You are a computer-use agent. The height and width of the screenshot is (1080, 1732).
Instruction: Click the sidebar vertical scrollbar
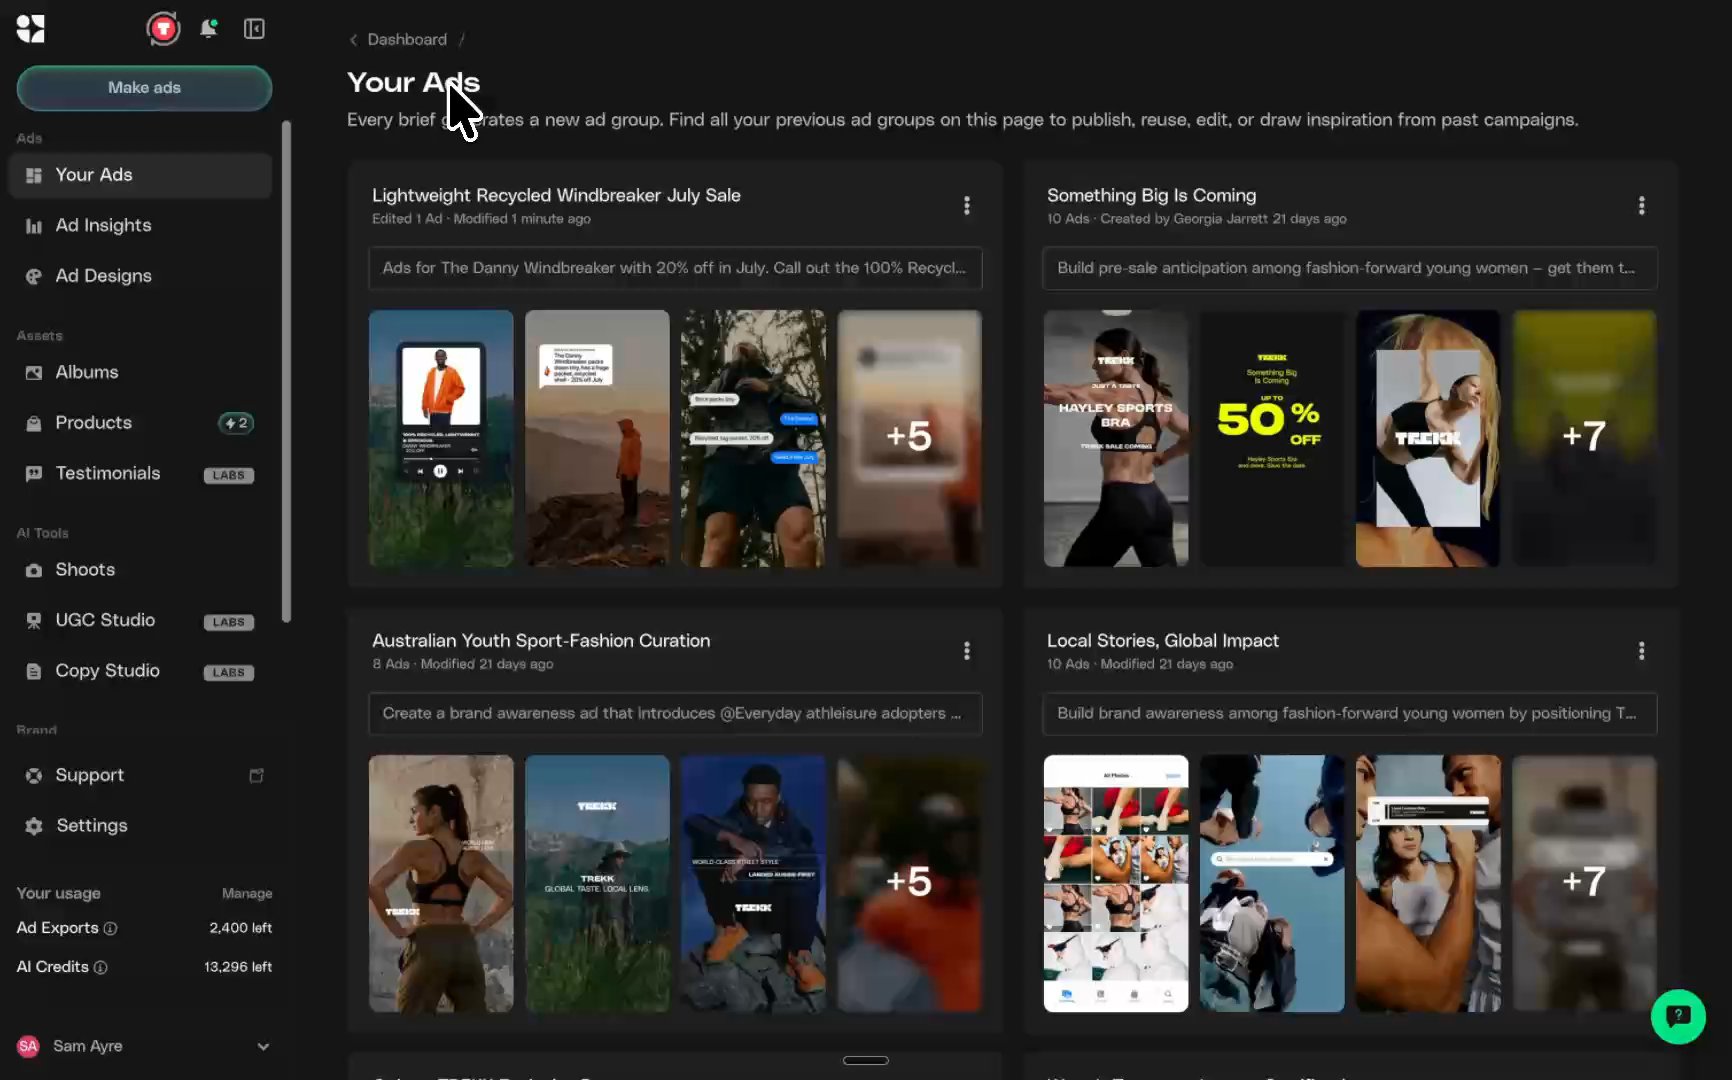pyautogui.click(x=287, y=370)
